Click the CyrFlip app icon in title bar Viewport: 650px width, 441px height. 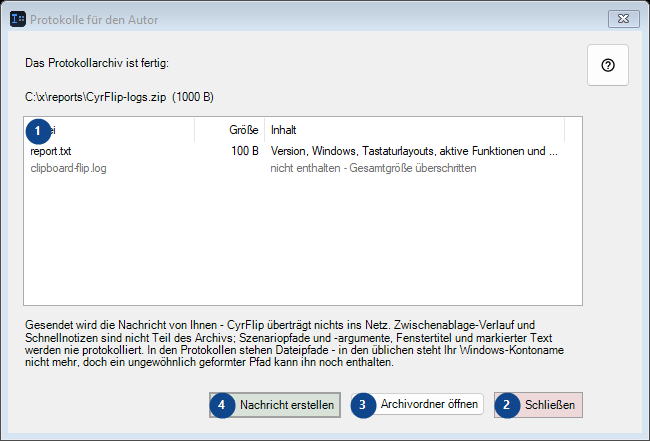coord(18,19)
